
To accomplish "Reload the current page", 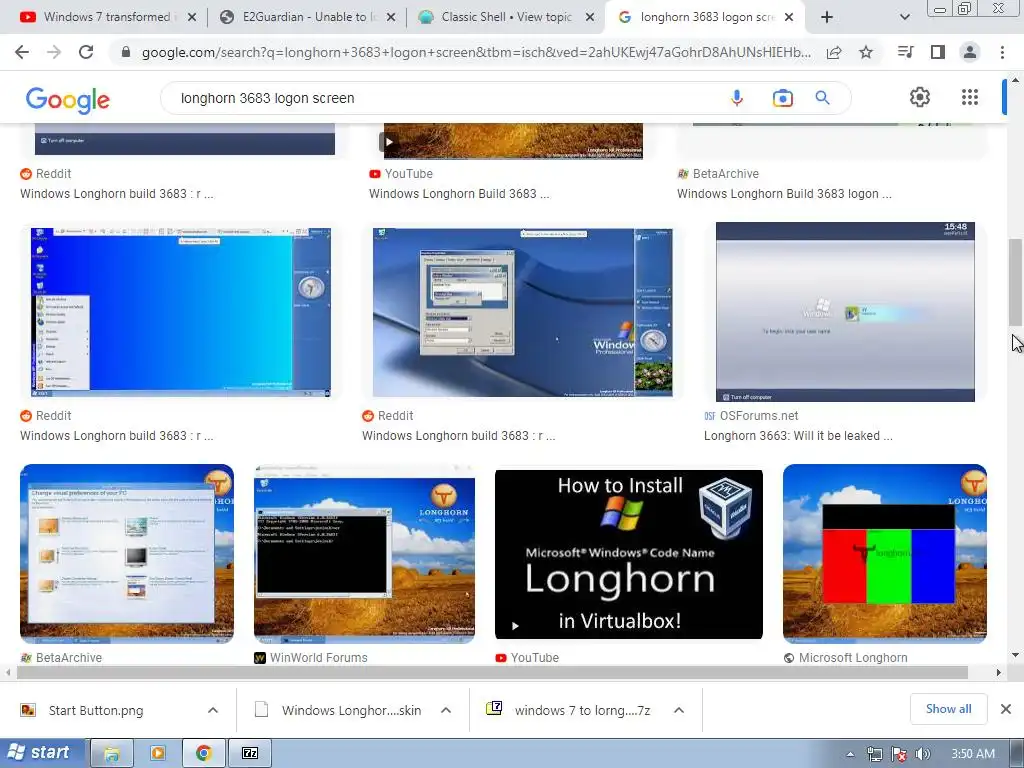I will [x=86, y=52].
